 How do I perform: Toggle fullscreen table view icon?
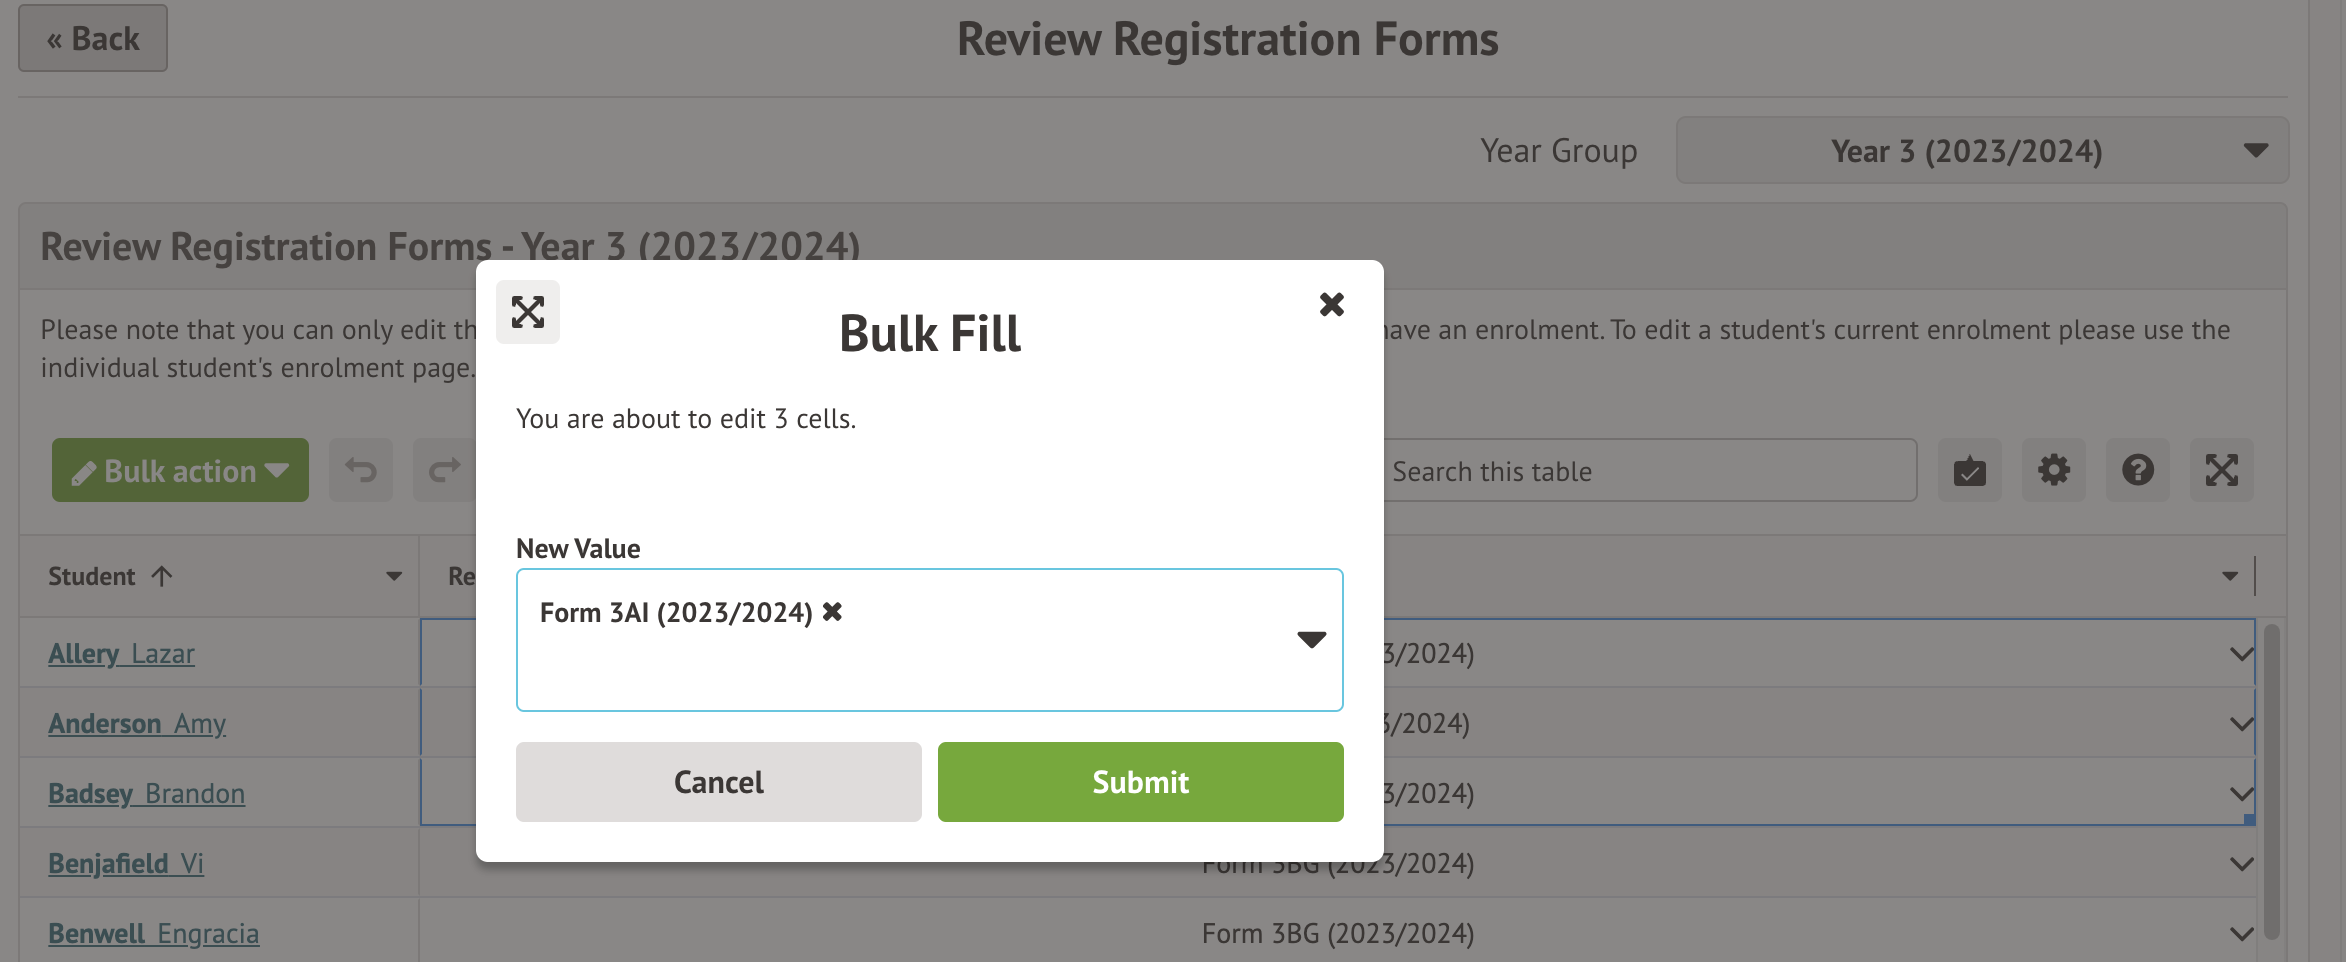[x=2221, y=470]
